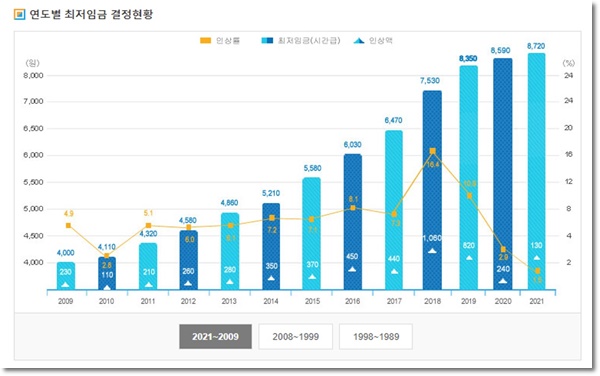600x376 pixels.
Task: Click the 4,580 value label
Action: coord(188,220)
